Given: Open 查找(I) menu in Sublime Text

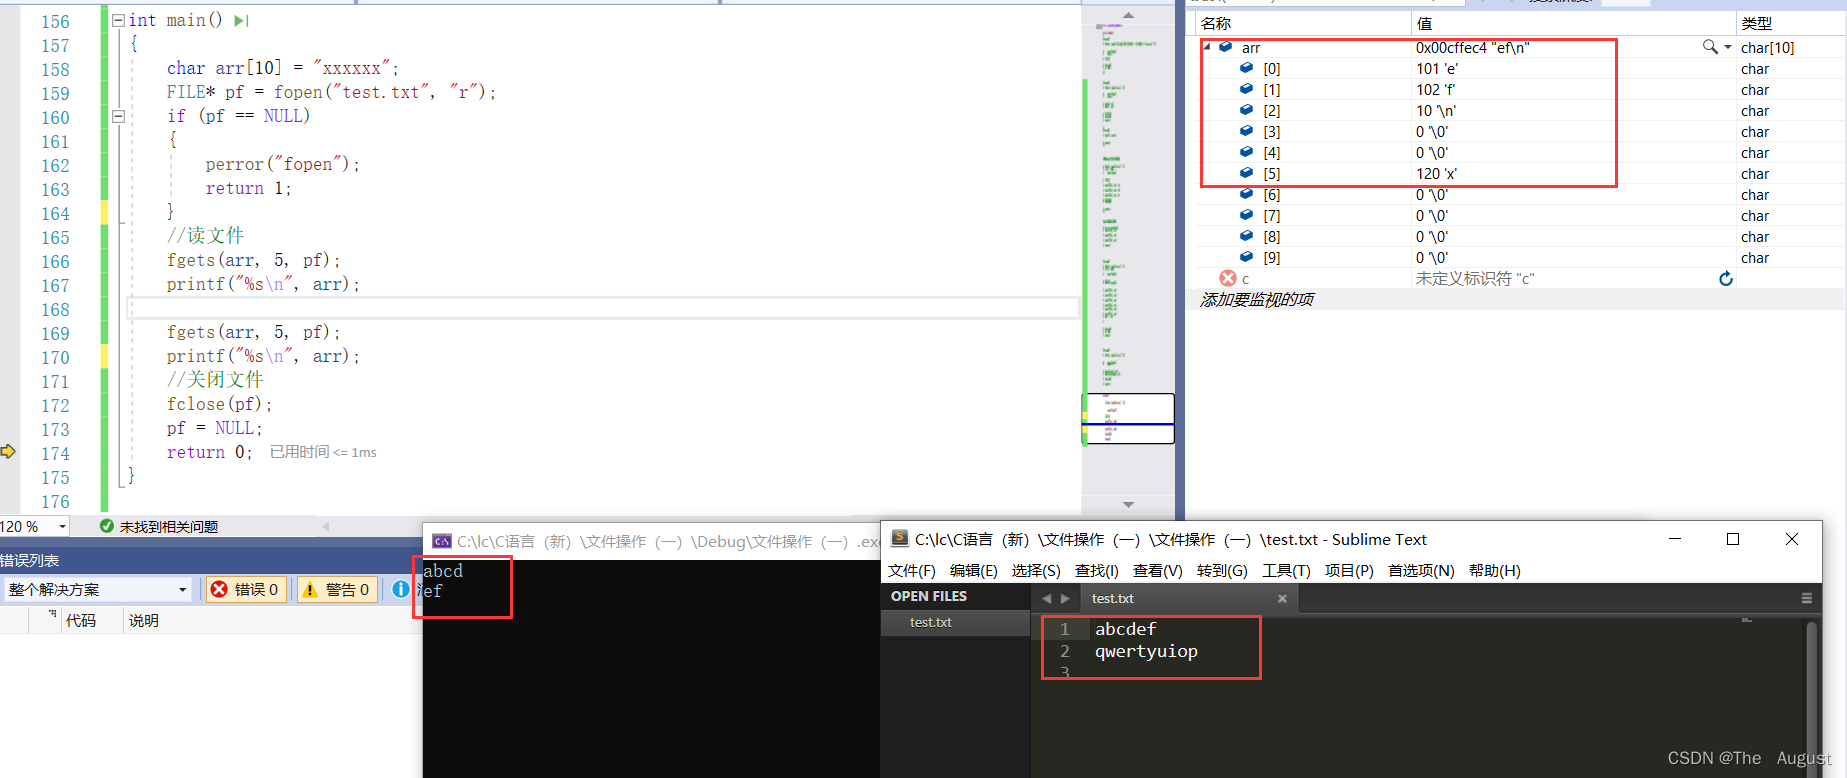Looking at the screenshot, I should point(1096,570).
